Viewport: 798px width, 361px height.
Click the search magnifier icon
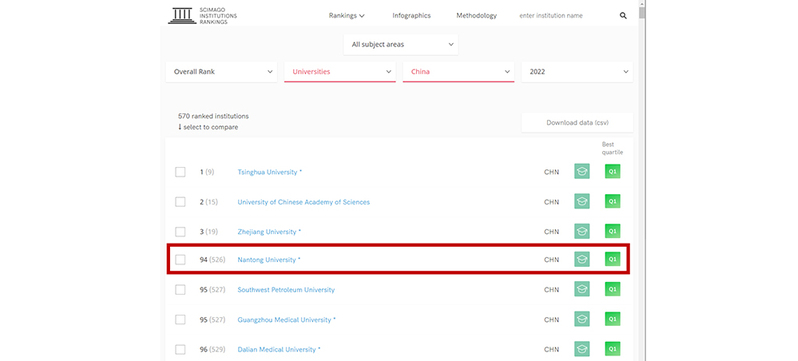pos(623,16)
